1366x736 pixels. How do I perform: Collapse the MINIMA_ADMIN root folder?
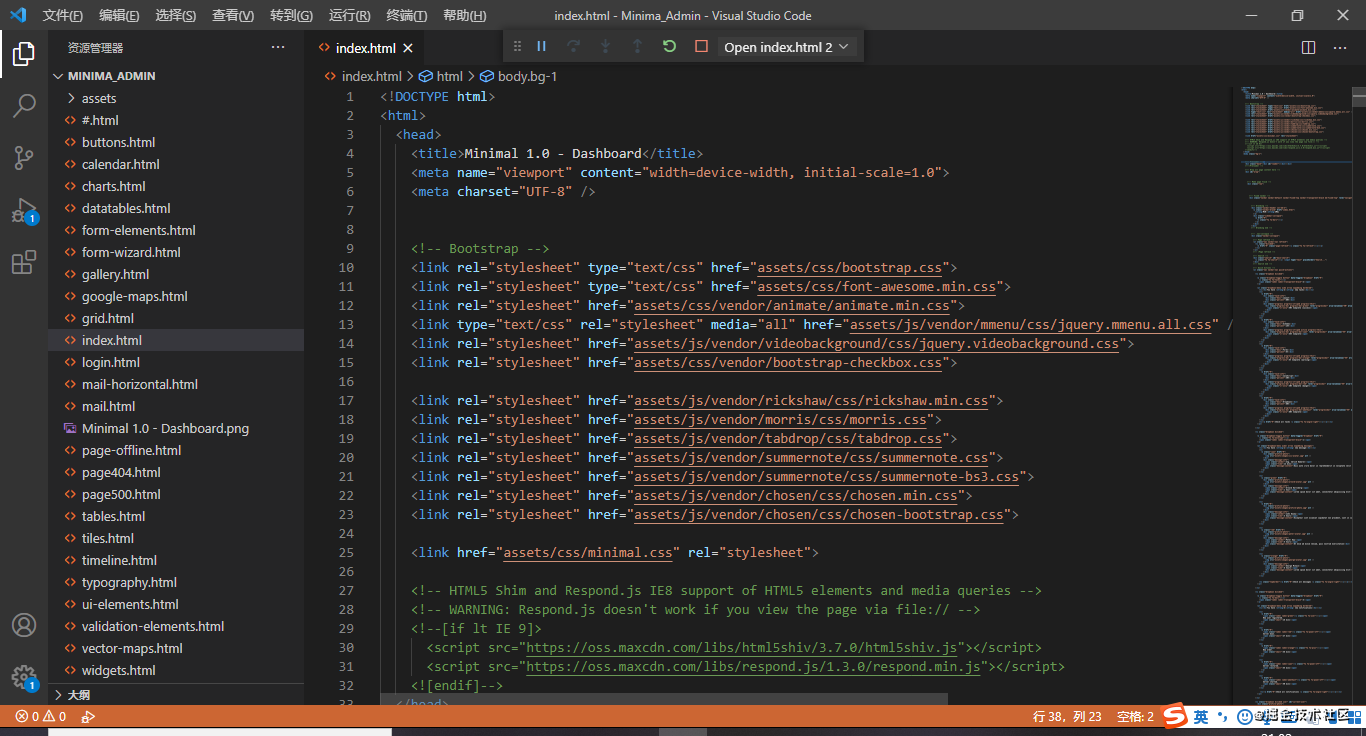coord(111,76)
